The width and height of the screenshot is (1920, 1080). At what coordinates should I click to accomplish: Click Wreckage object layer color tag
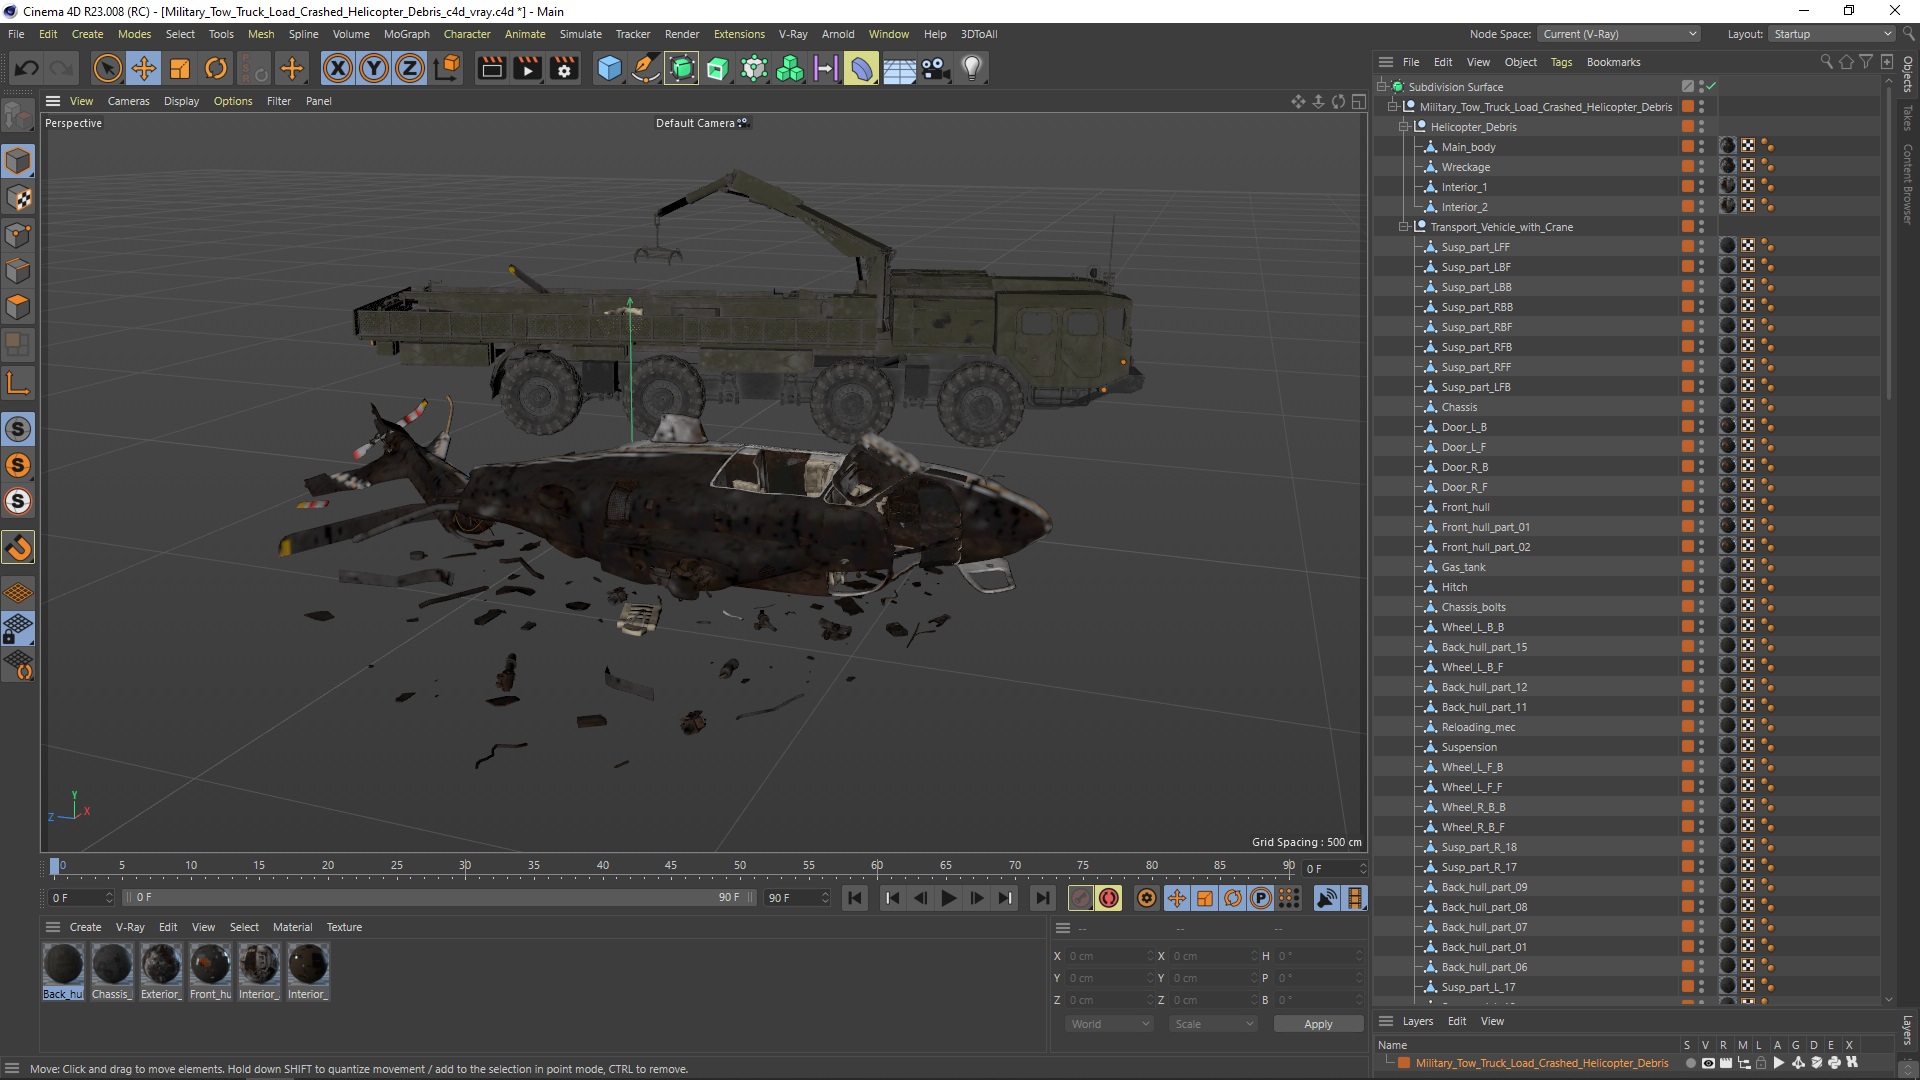pyautogui.click(x=1688, y=167)
